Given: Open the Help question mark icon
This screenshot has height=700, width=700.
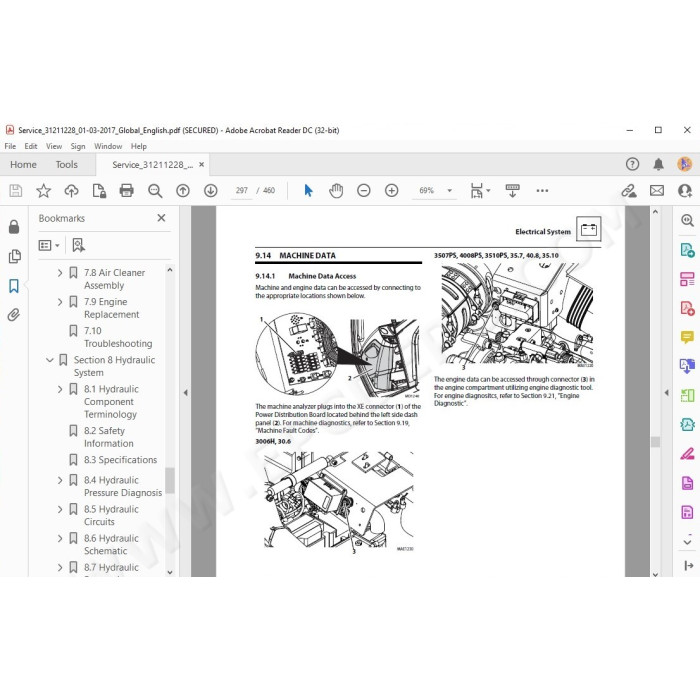Looking at the screenshot, I should pos(632,164).
